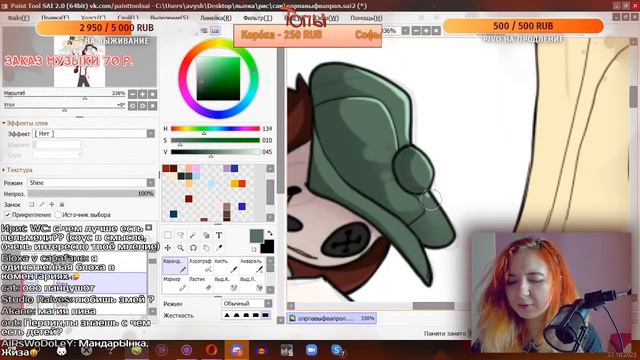The width and height of the screenshot is (640, 360).
Task: Open the Помощь menu
Action: (x=366, y=18)
